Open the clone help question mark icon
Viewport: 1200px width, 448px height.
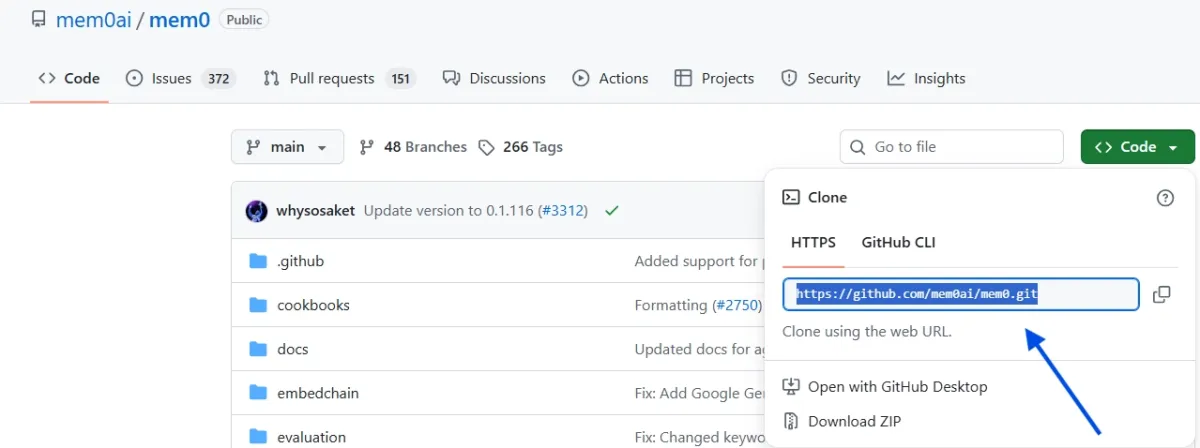(x=1165, y=198)
